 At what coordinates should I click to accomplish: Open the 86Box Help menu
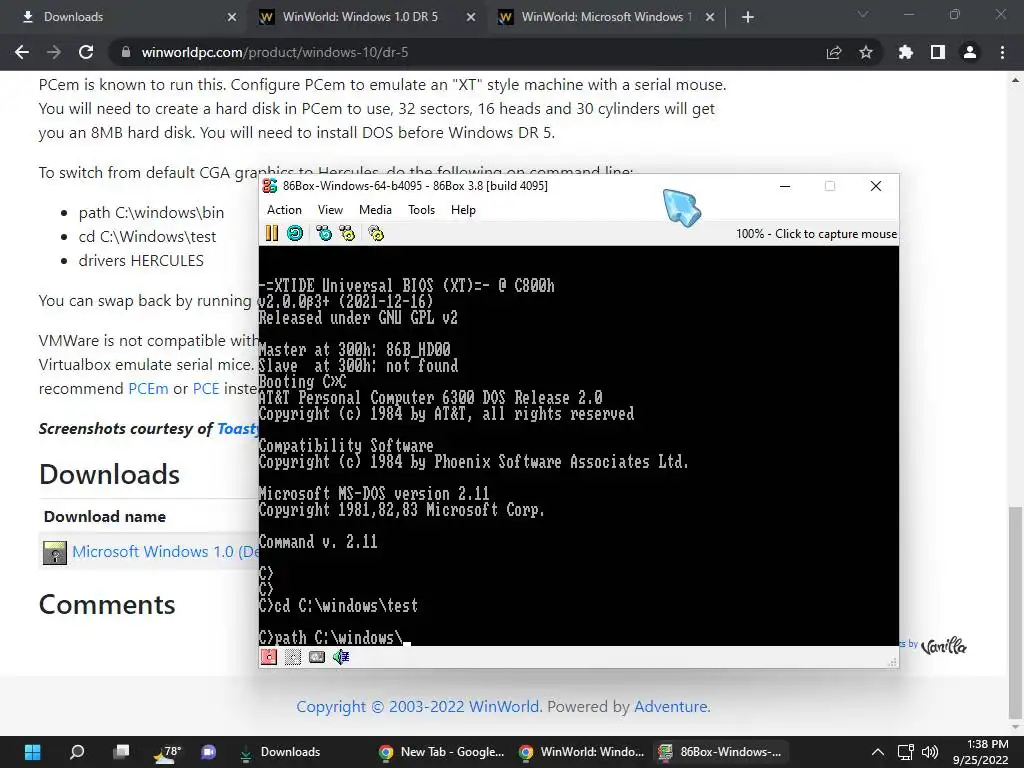463,210
